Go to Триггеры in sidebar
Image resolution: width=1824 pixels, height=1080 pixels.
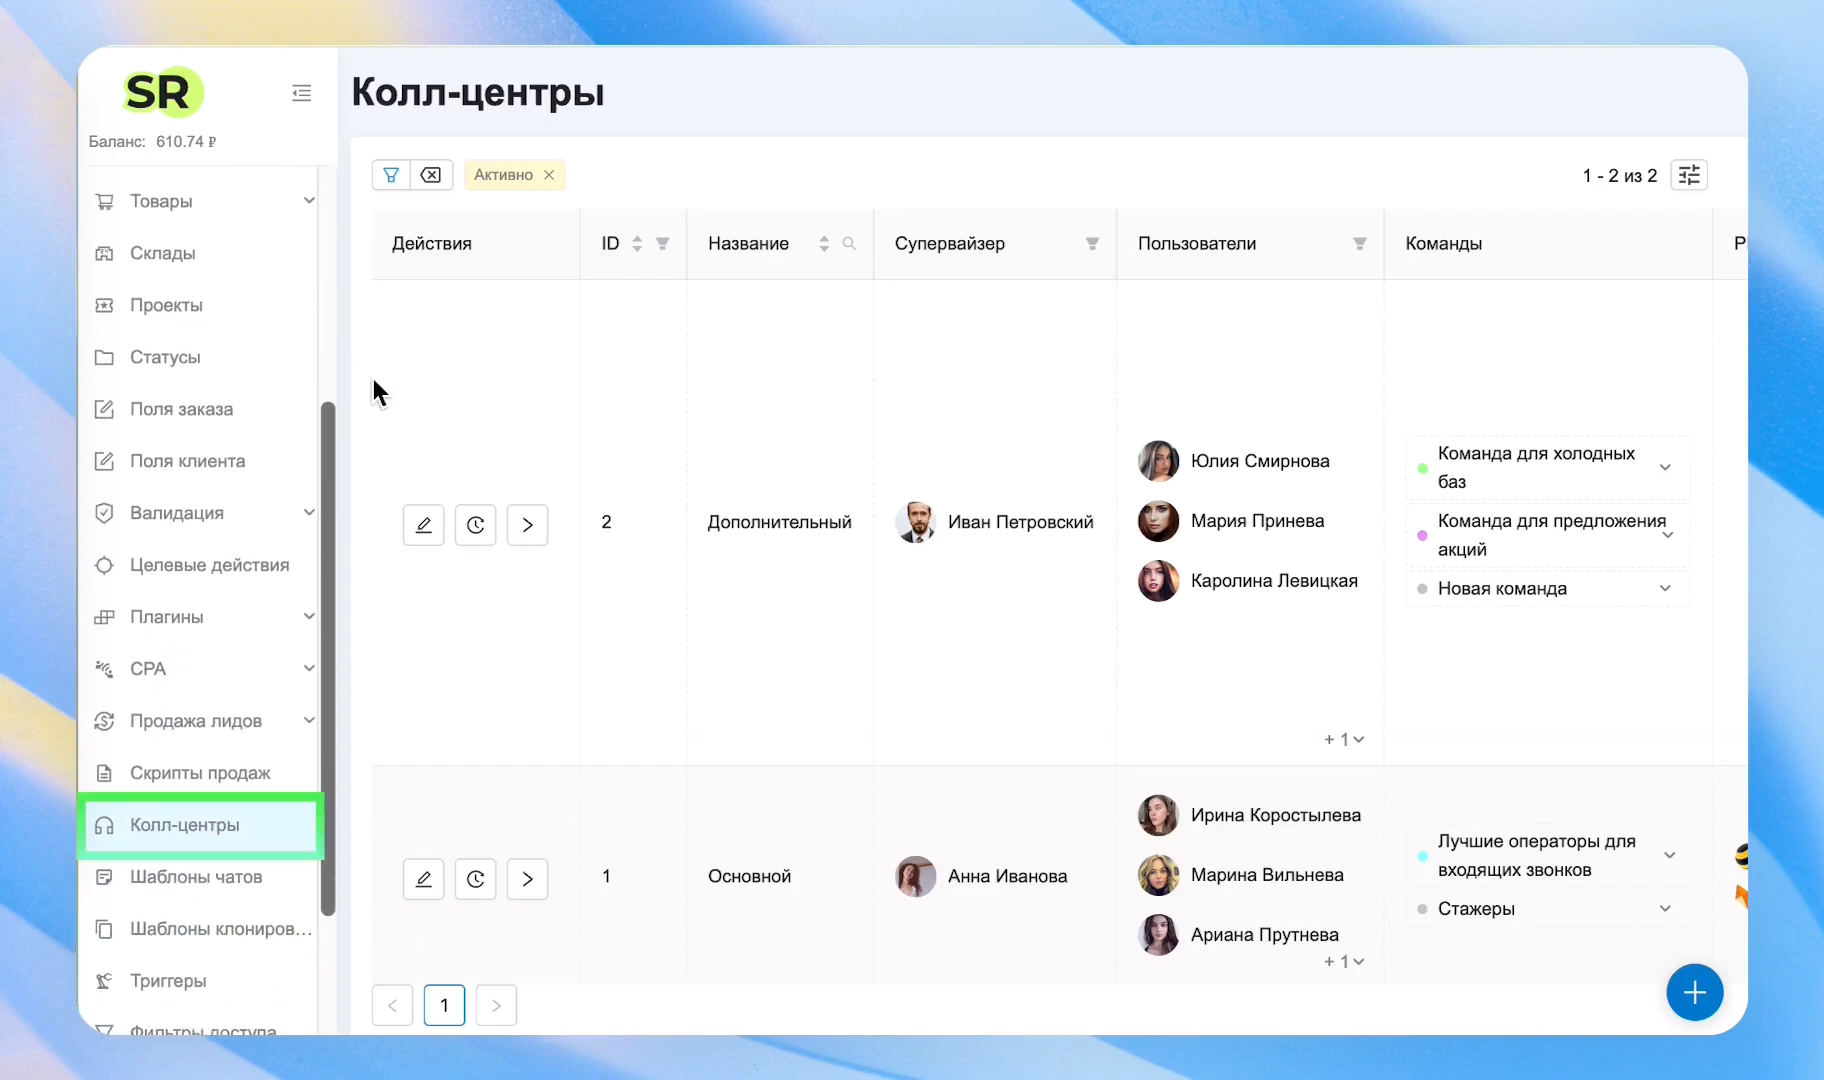pos(168,981)
